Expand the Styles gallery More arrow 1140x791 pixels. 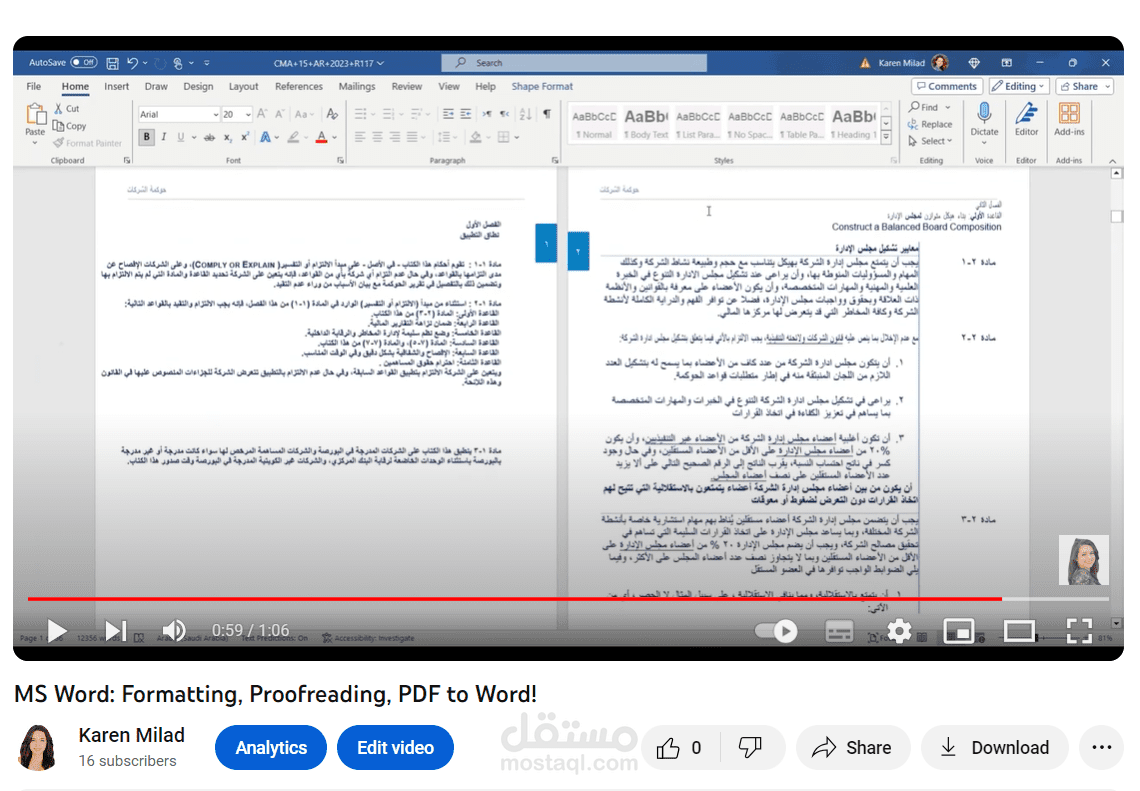tap(886, 138)
